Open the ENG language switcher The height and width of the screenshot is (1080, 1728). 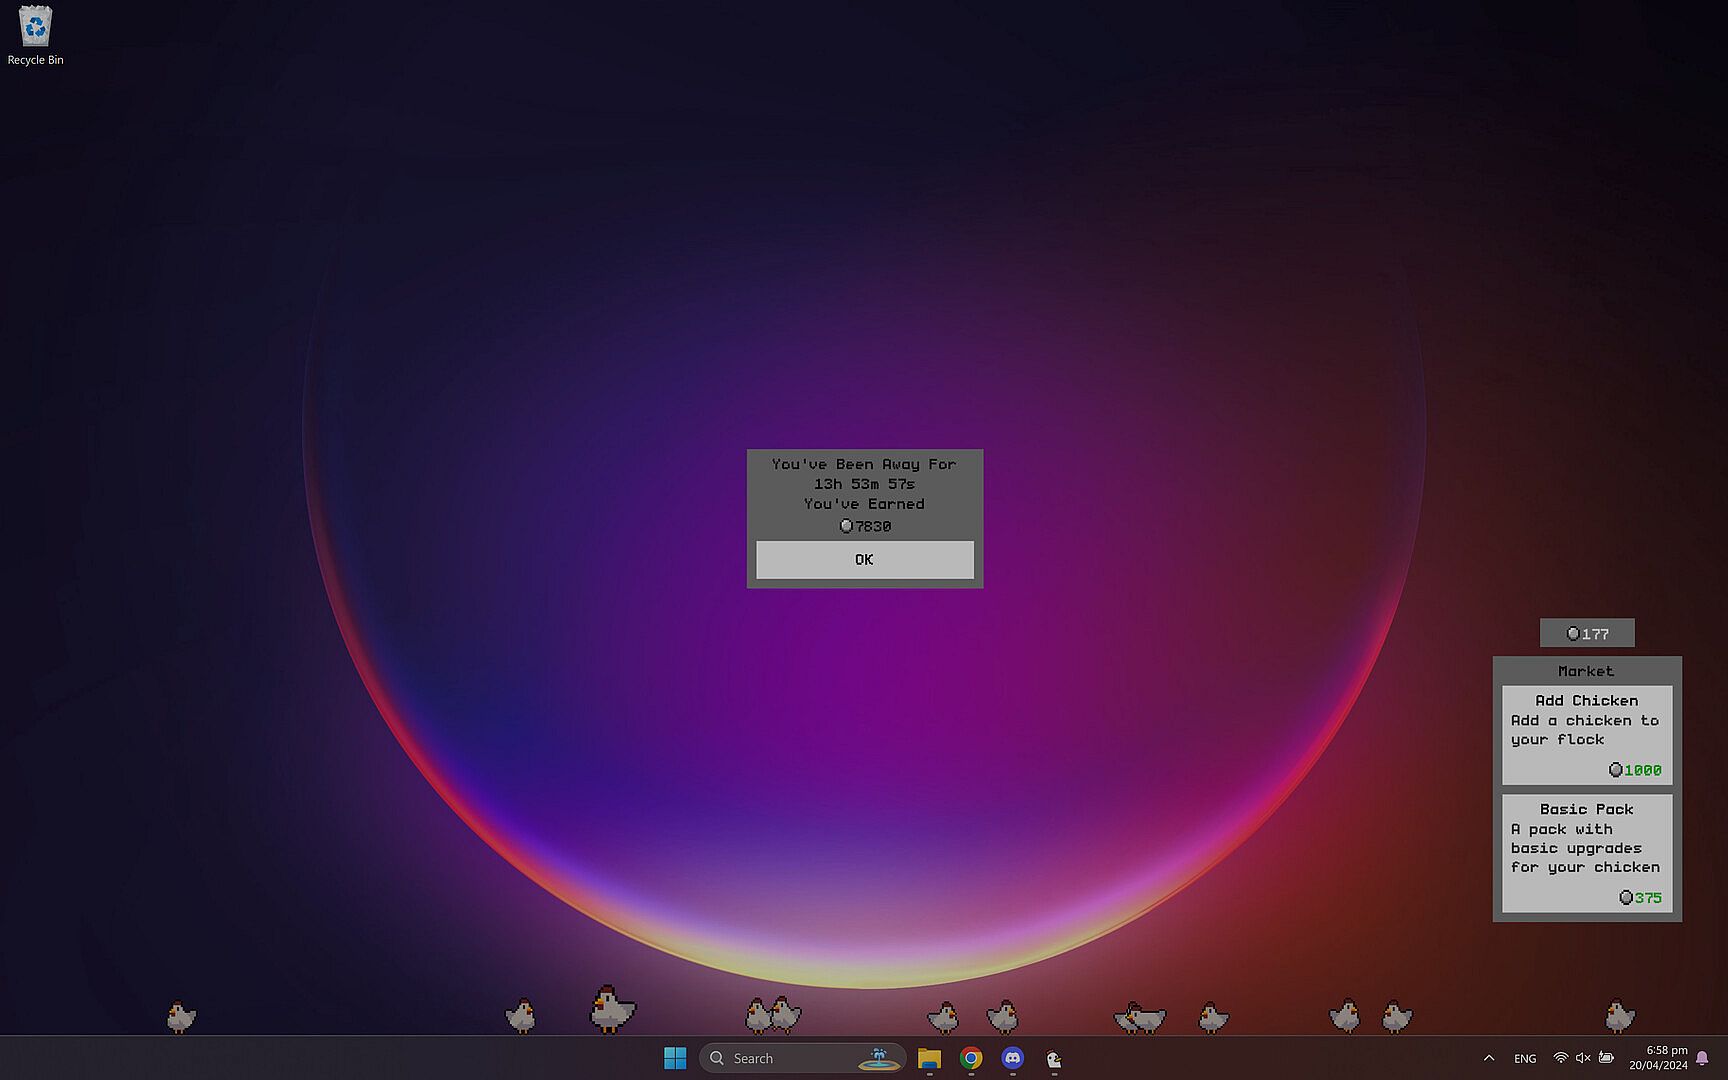(1525, 1058)
